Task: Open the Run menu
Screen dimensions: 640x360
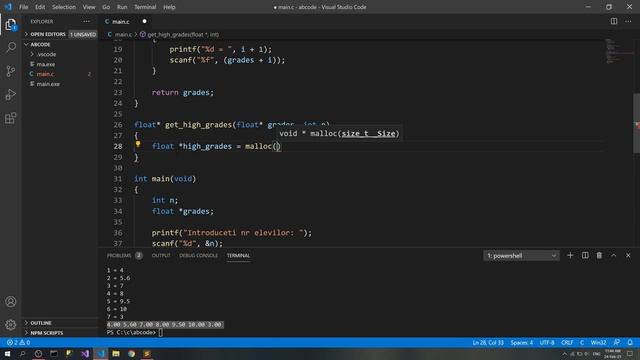Action: (x=122, y=7)
